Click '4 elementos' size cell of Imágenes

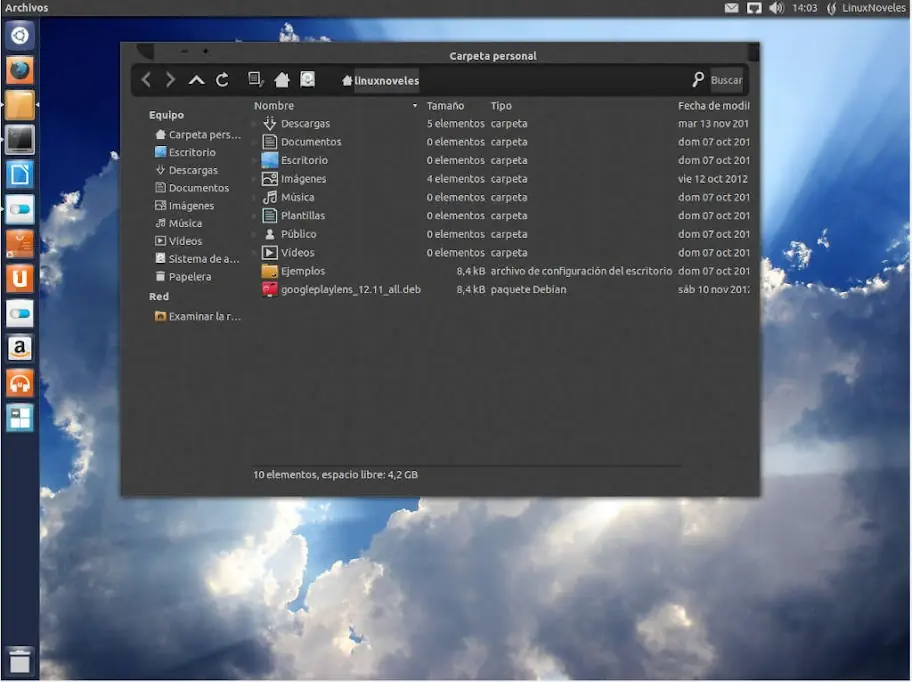pos(455,179)
